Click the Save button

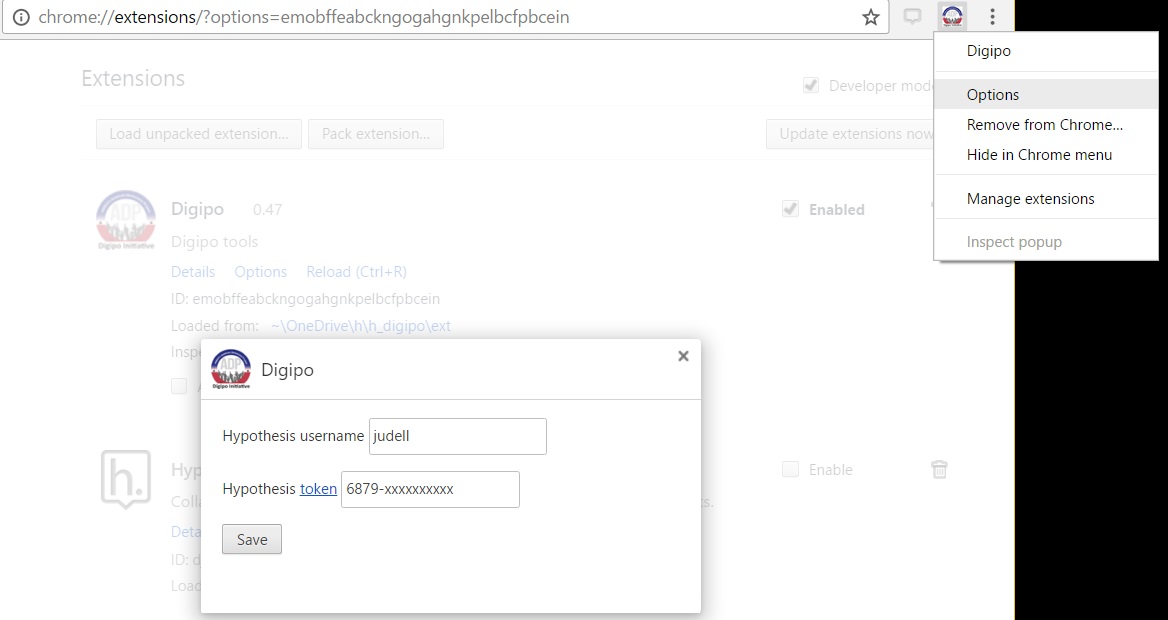[x=252, y=540]
